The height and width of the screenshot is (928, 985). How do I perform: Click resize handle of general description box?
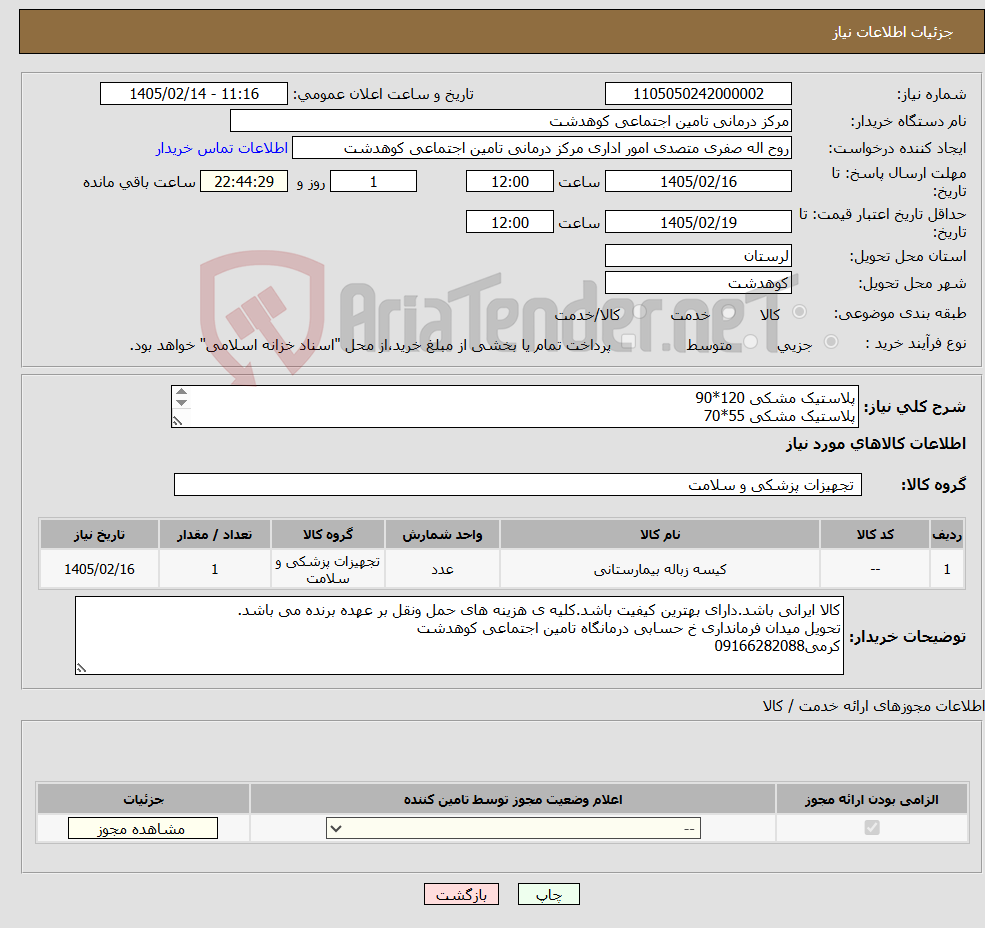(x=177, y=421)
